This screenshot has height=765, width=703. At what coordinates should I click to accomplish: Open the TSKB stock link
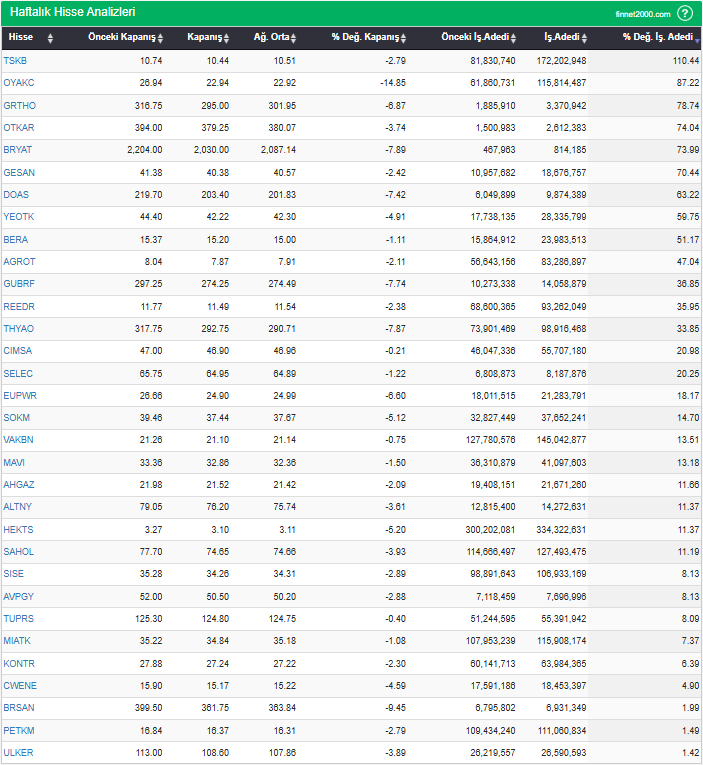pyautogui.click(x=15, y=61)
